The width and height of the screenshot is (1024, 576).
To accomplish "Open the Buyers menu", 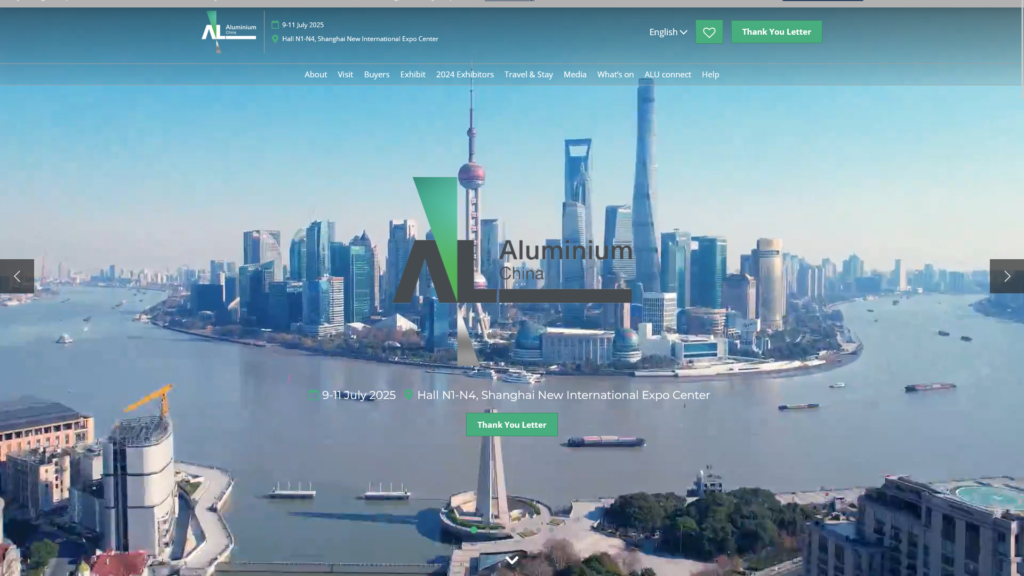I will (x=377, y=74).
